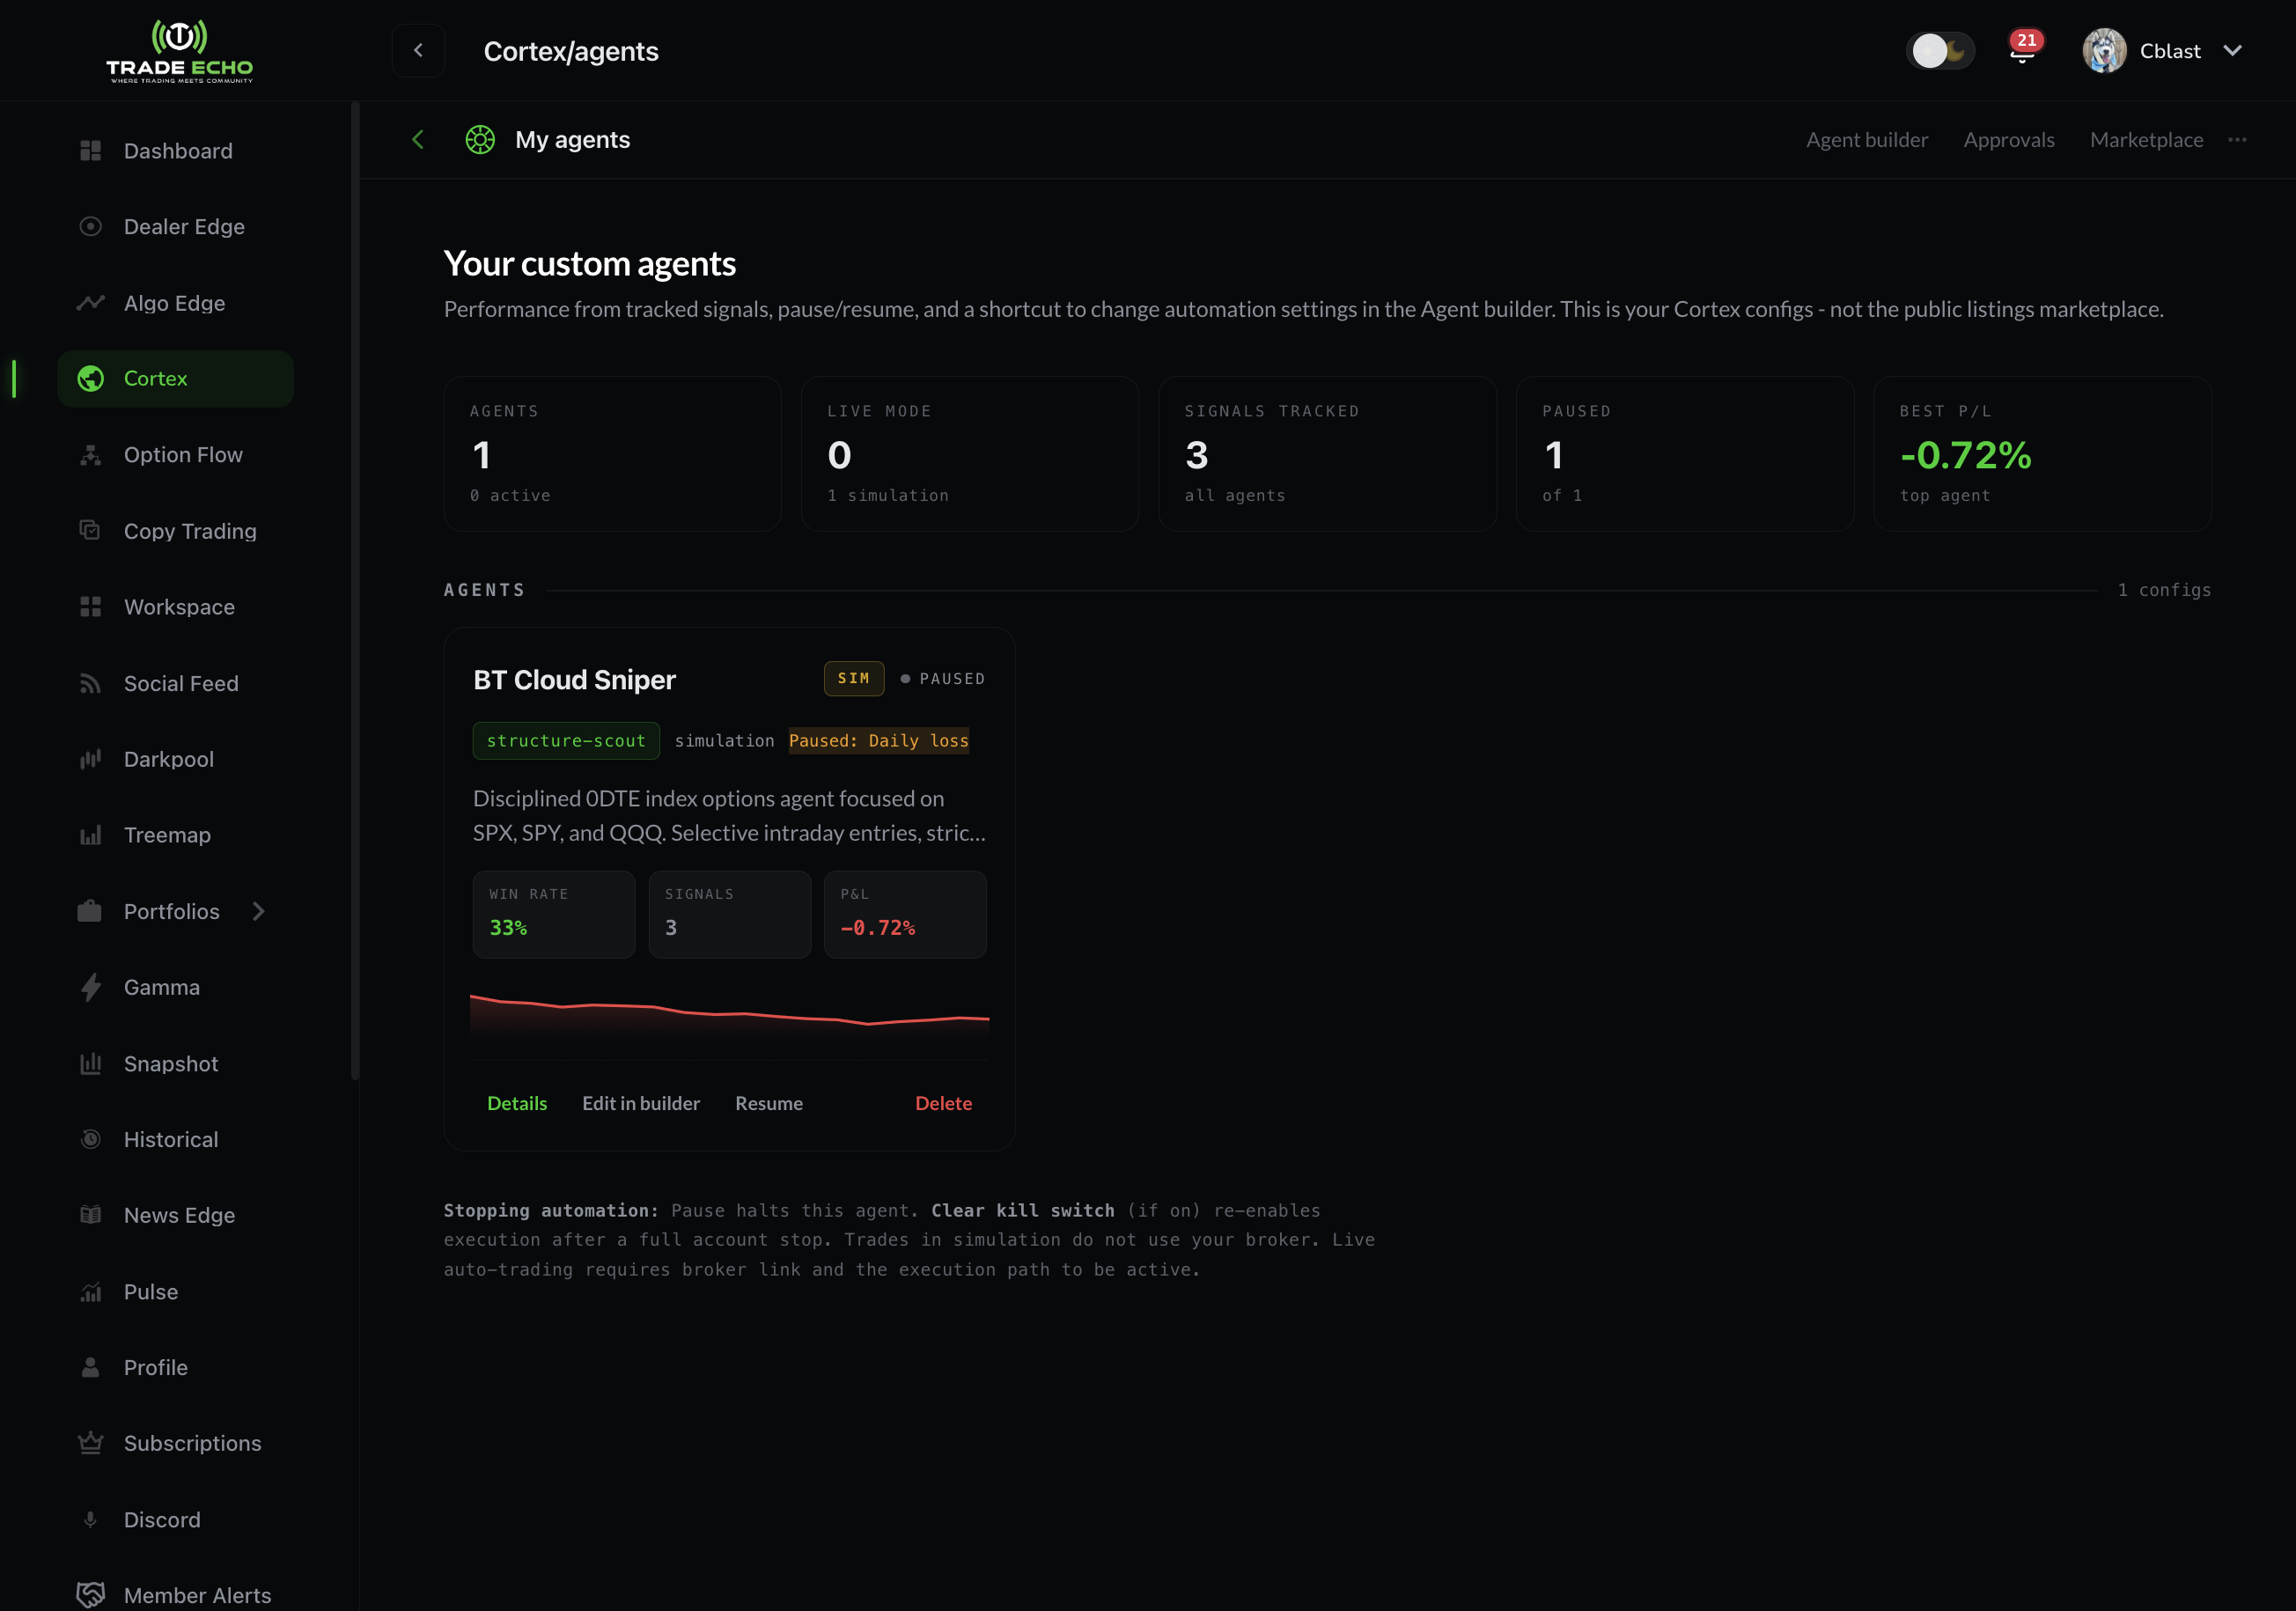Click the Trade Echo logo
The width and height of the screenshot is (2296, 1611).
click(x=180, y=50)
